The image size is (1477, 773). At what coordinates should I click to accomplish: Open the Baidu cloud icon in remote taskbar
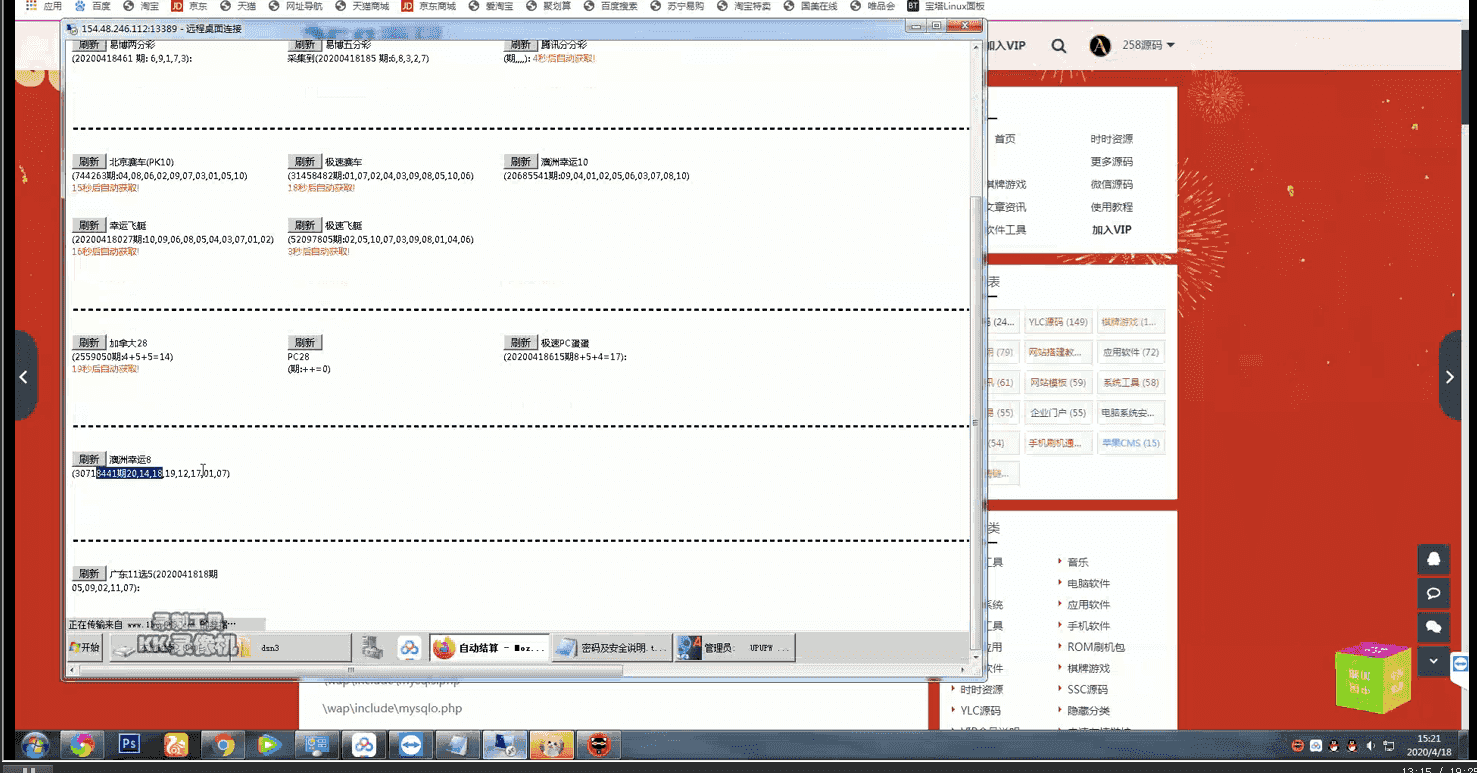click(x=409, y=648)
